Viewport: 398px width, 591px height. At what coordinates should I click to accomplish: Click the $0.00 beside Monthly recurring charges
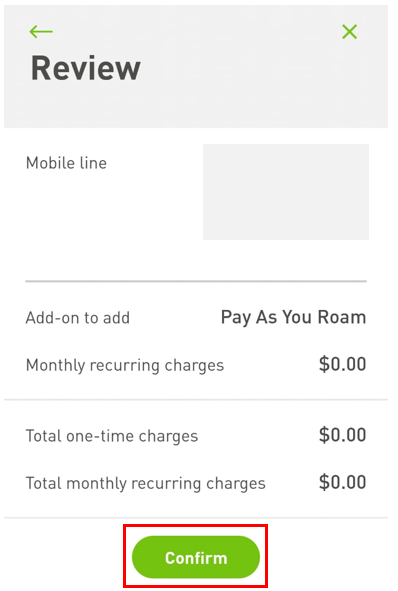coord(342,364)
